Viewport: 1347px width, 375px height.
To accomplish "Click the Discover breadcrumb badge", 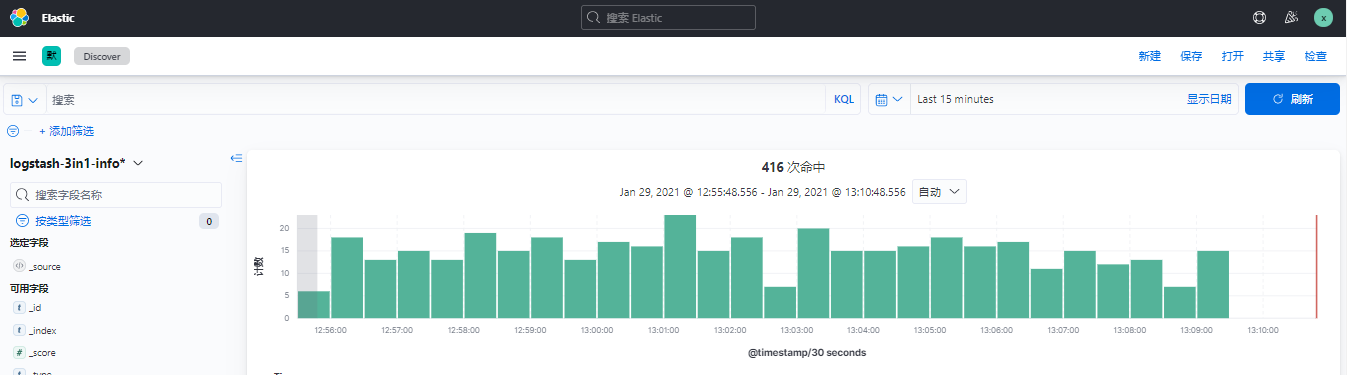I will point(102,57).
